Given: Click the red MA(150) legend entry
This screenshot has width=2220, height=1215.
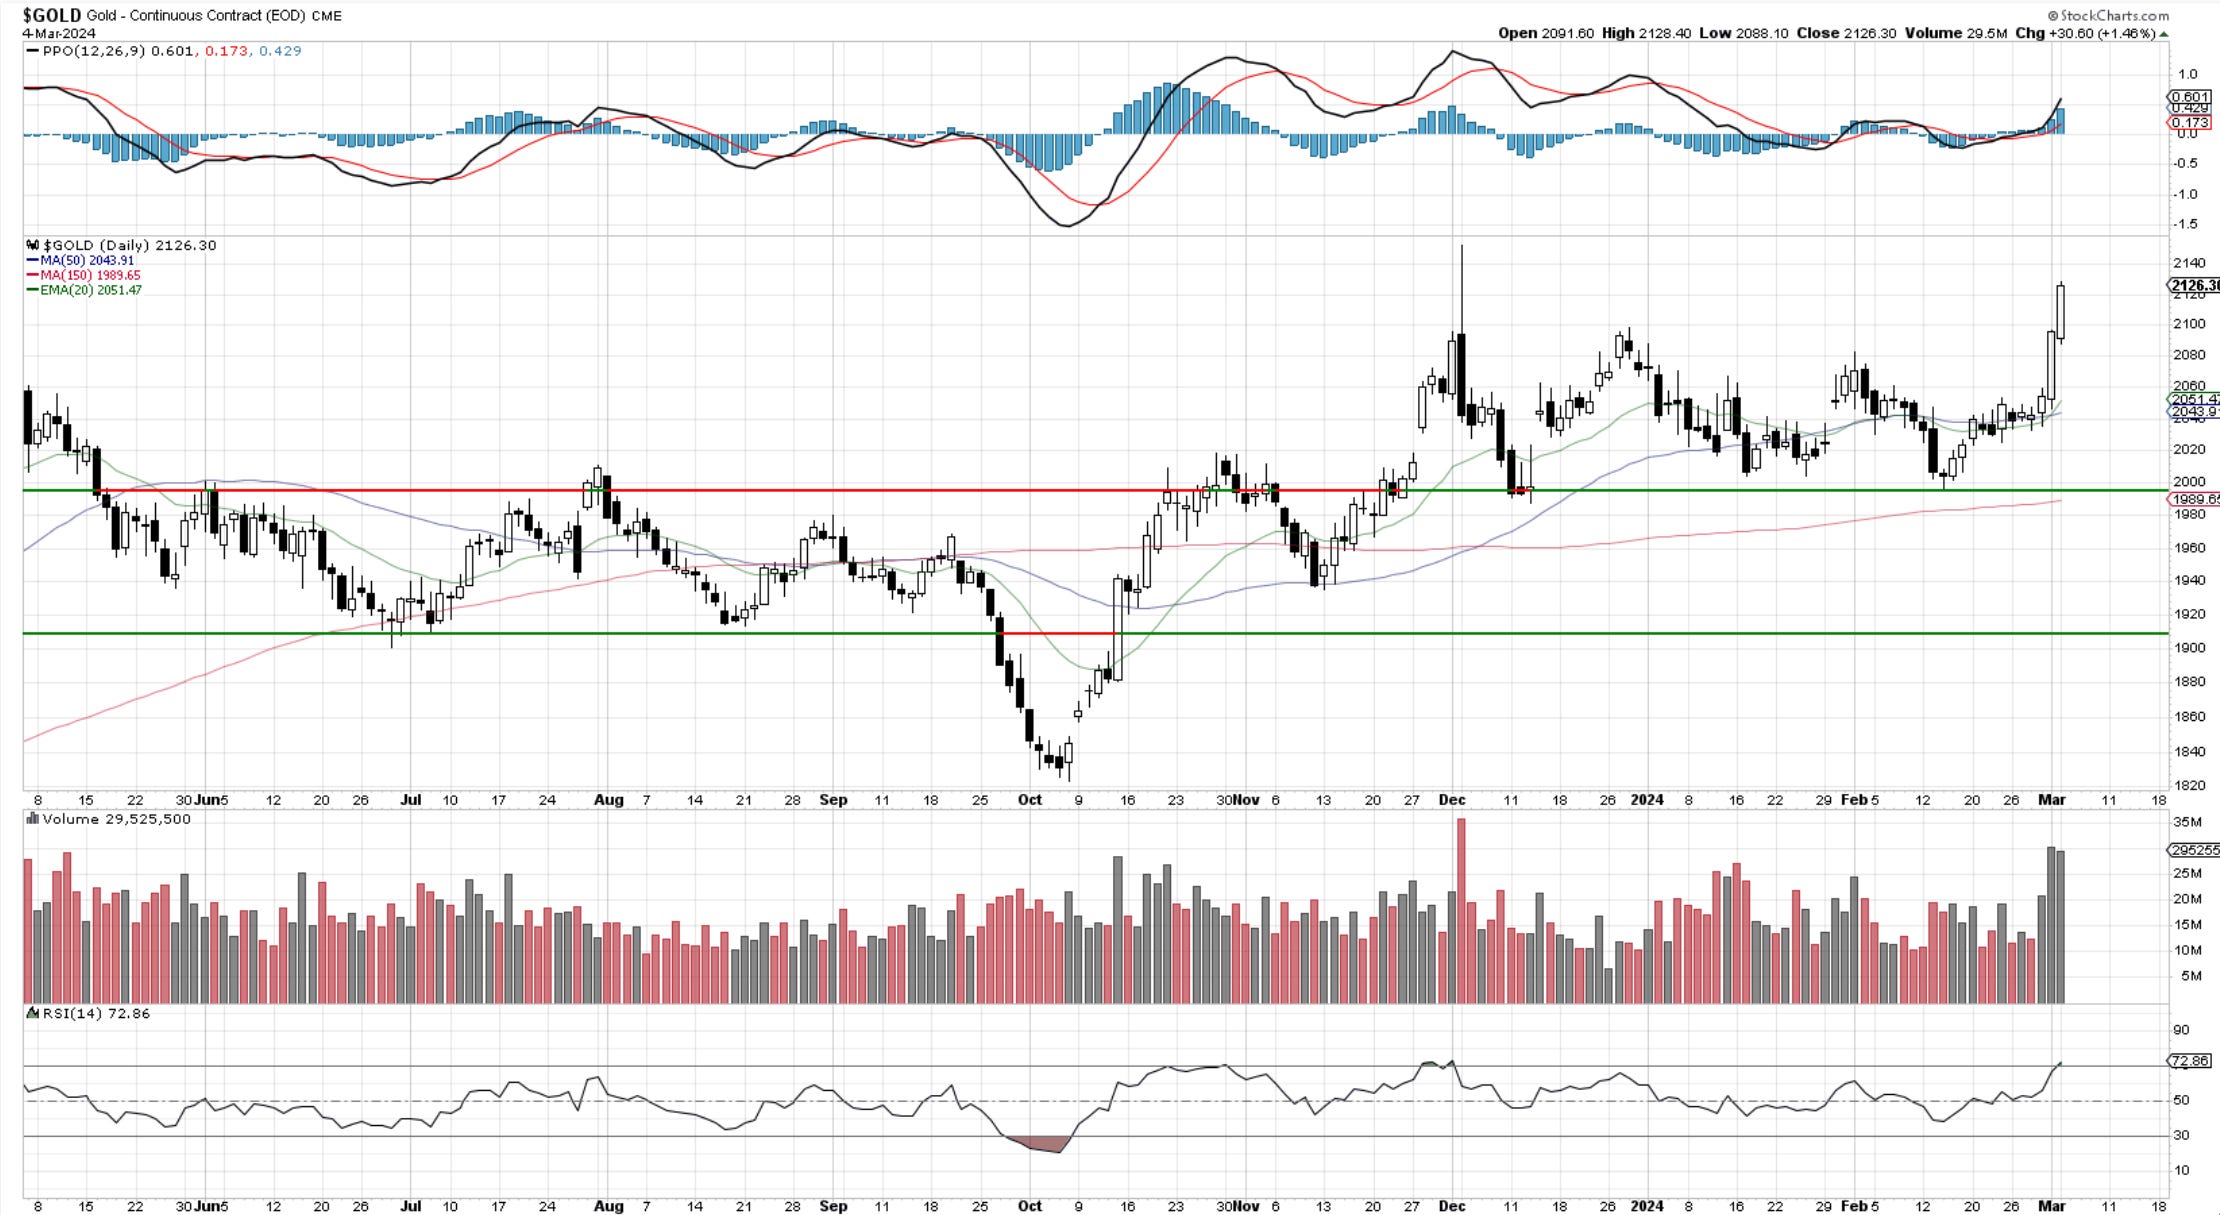Looking at the screenshot, I should (83, 275).
